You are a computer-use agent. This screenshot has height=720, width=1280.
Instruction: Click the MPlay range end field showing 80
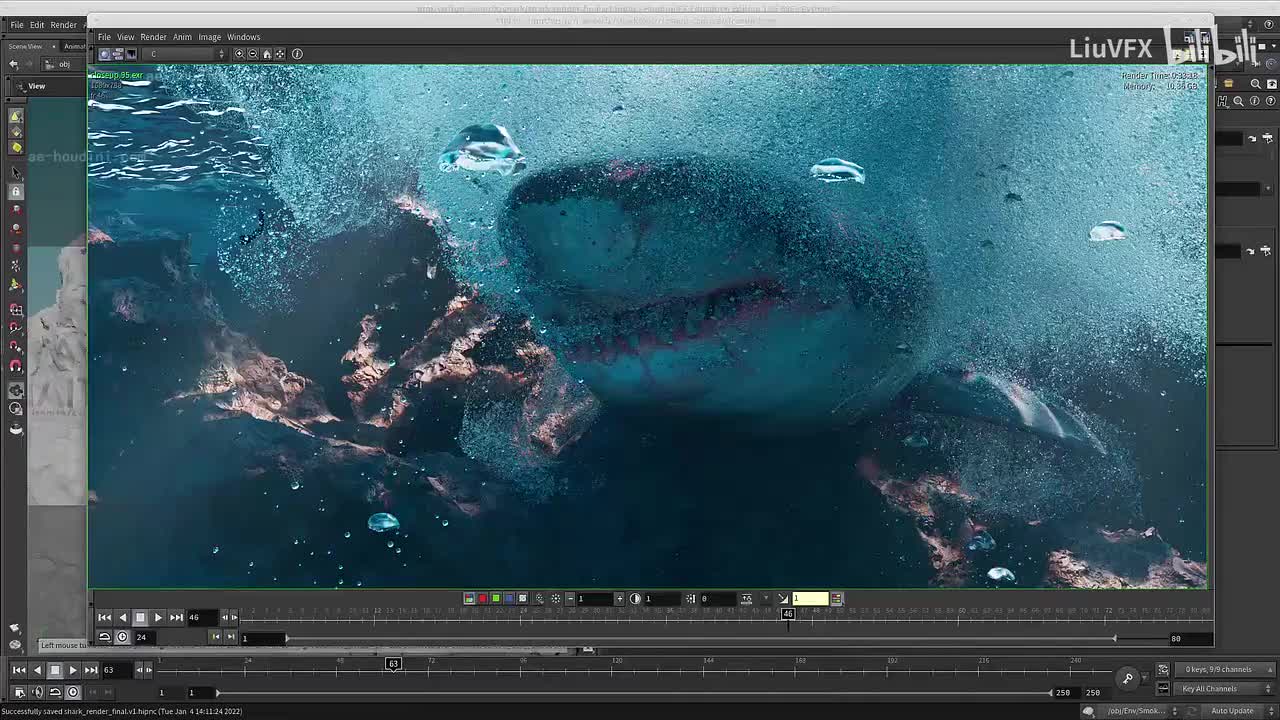point(1190,638)
